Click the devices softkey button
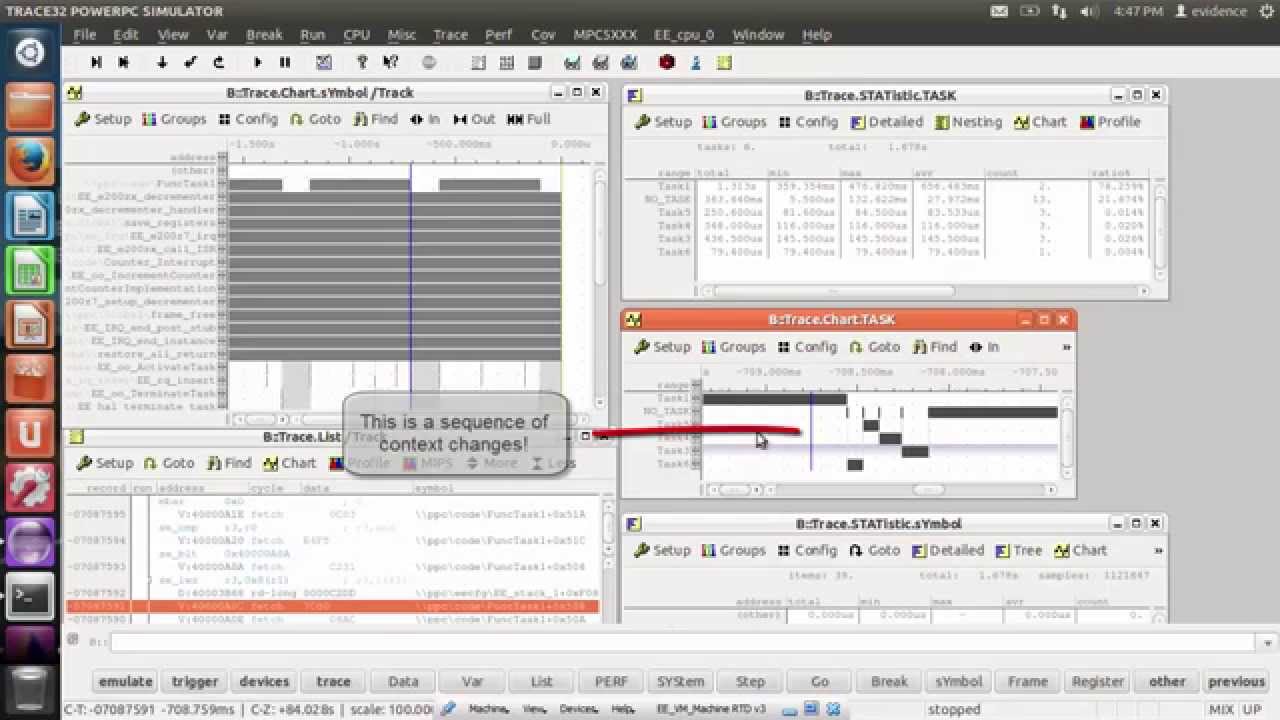This screenshot has width=1280, height=720. (x=264, y=681)
